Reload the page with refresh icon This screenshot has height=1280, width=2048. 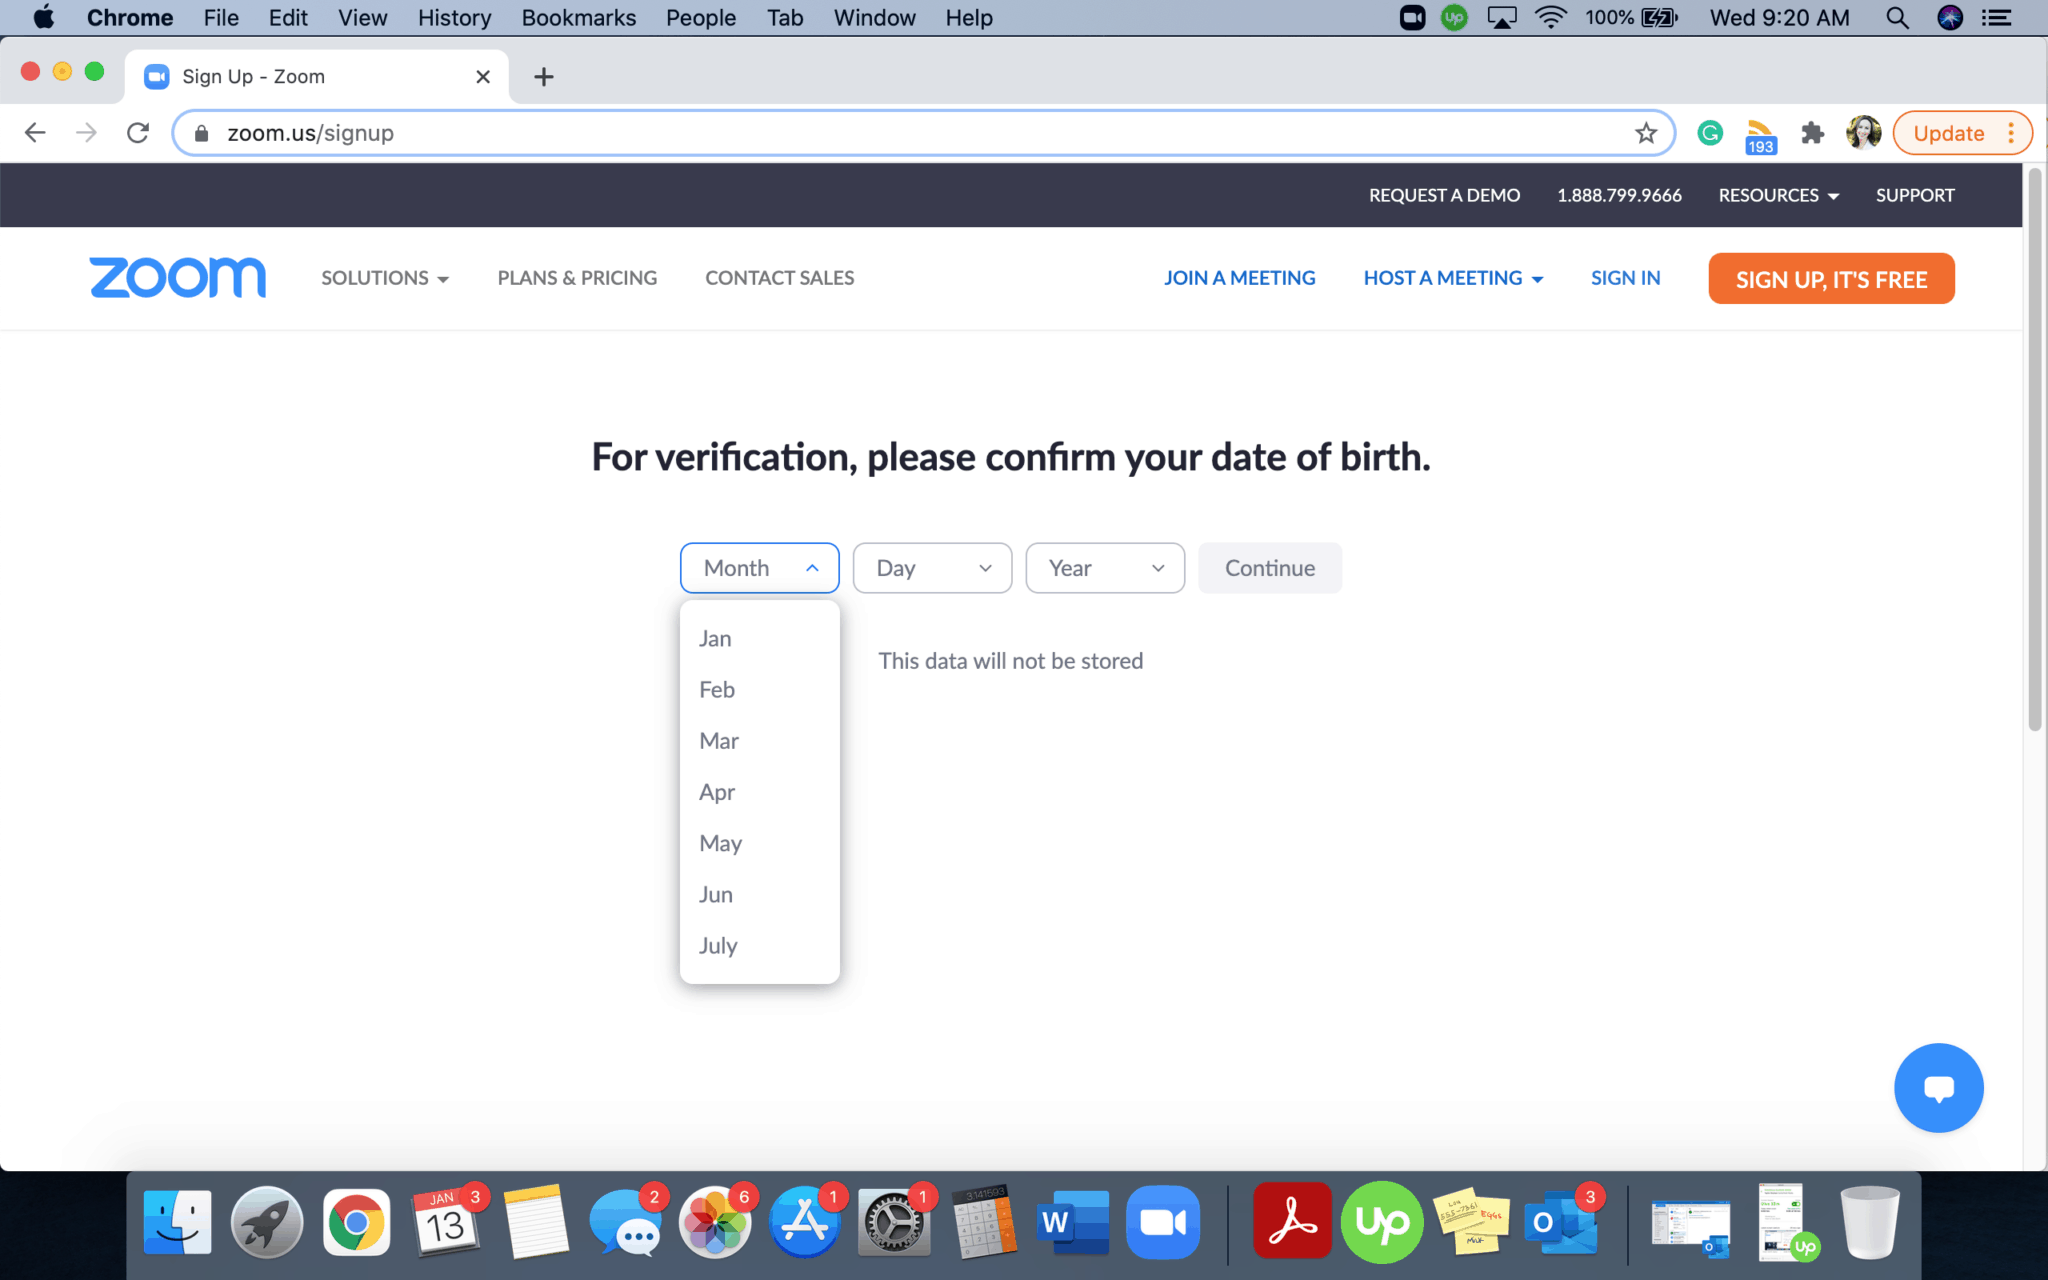138,133
